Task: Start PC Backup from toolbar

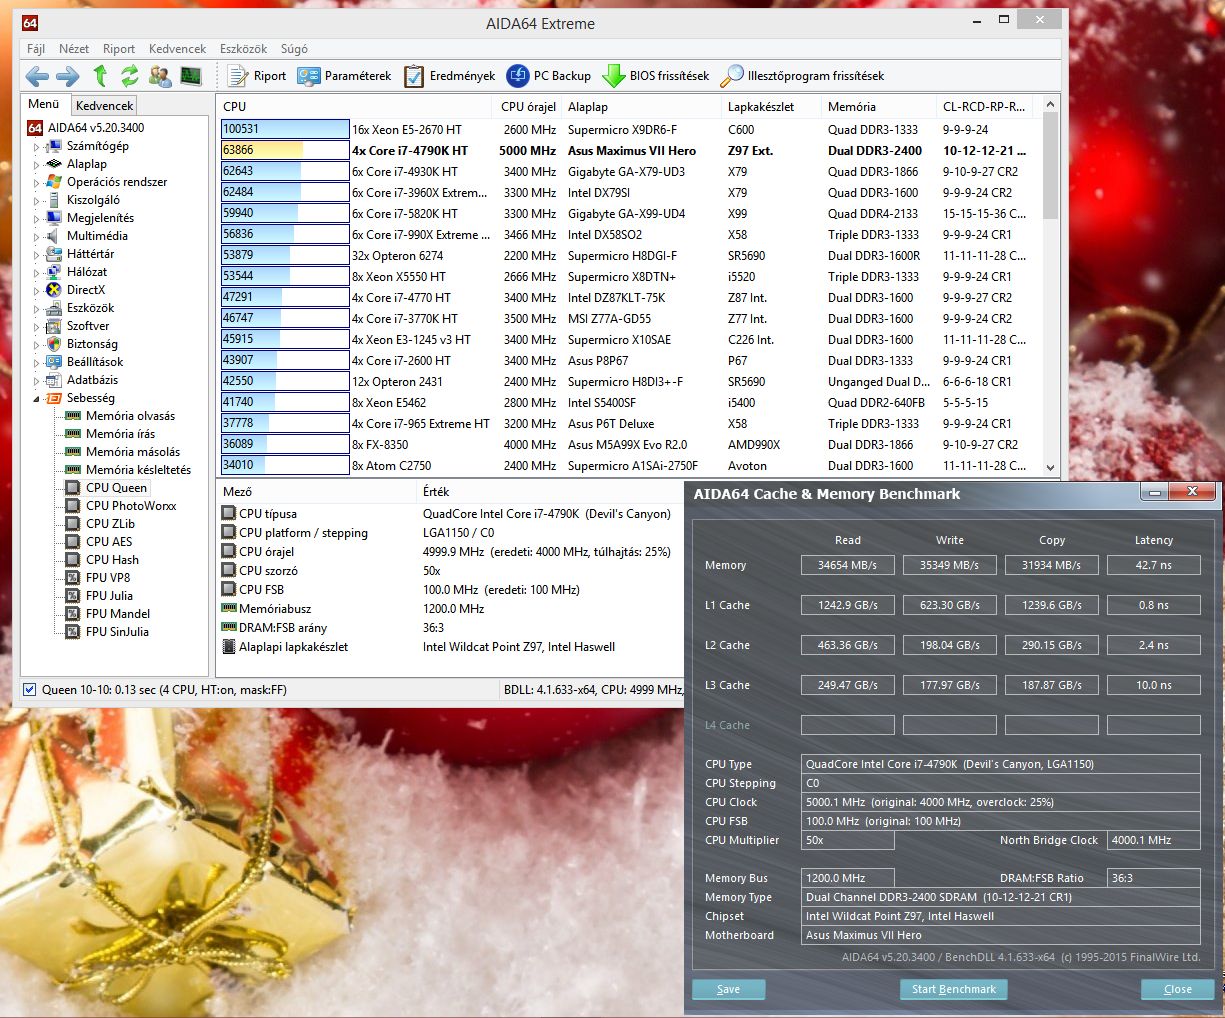Action: click(549, 76)
